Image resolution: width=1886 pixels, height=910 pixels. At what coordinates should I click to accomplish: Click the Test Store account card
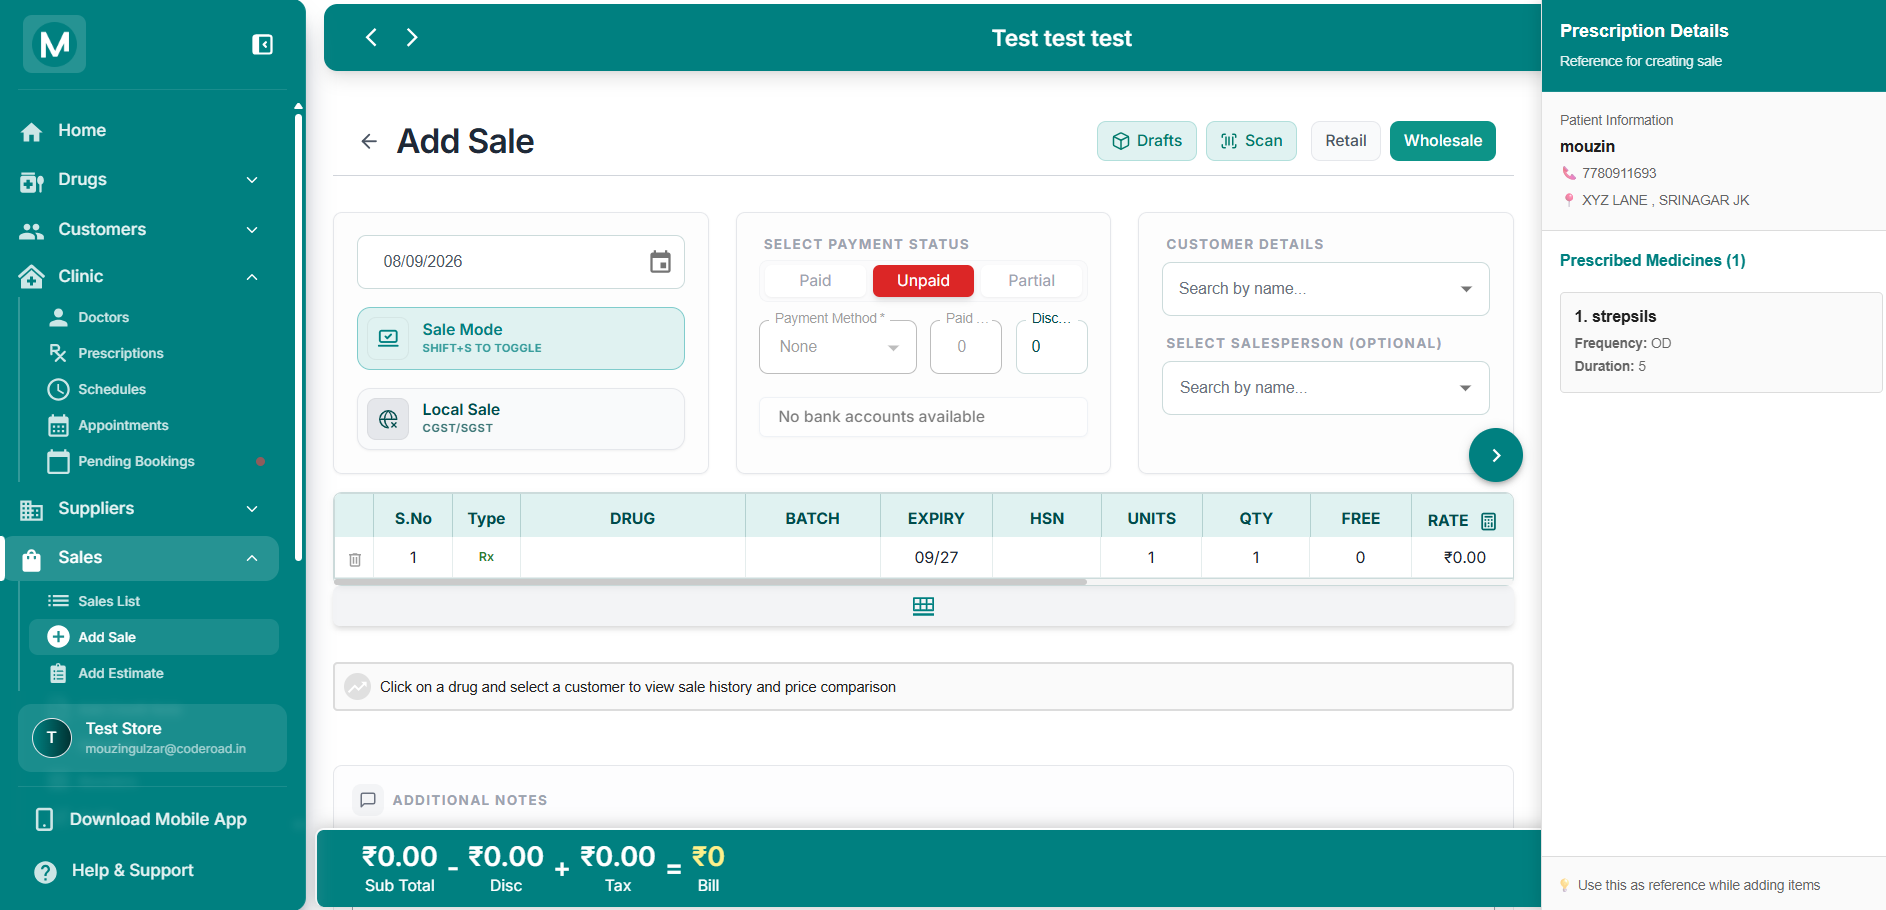click(x=152, y=738)
